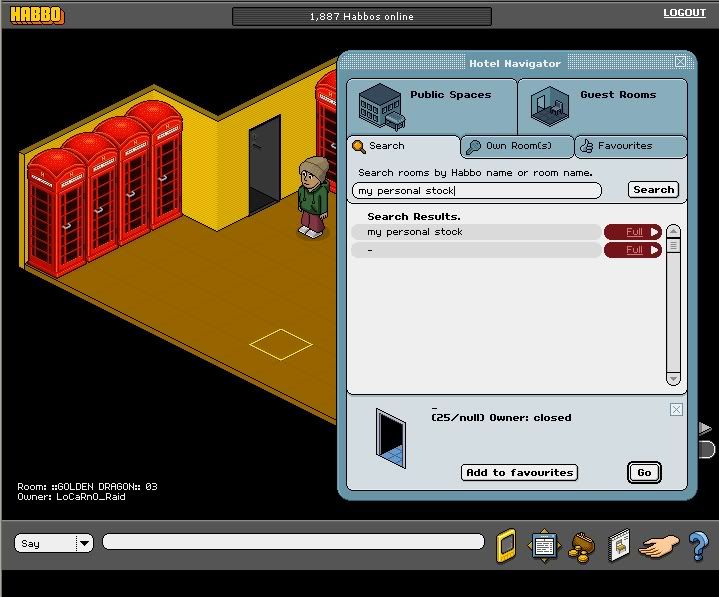Click the Full arrow on second result

633,250
